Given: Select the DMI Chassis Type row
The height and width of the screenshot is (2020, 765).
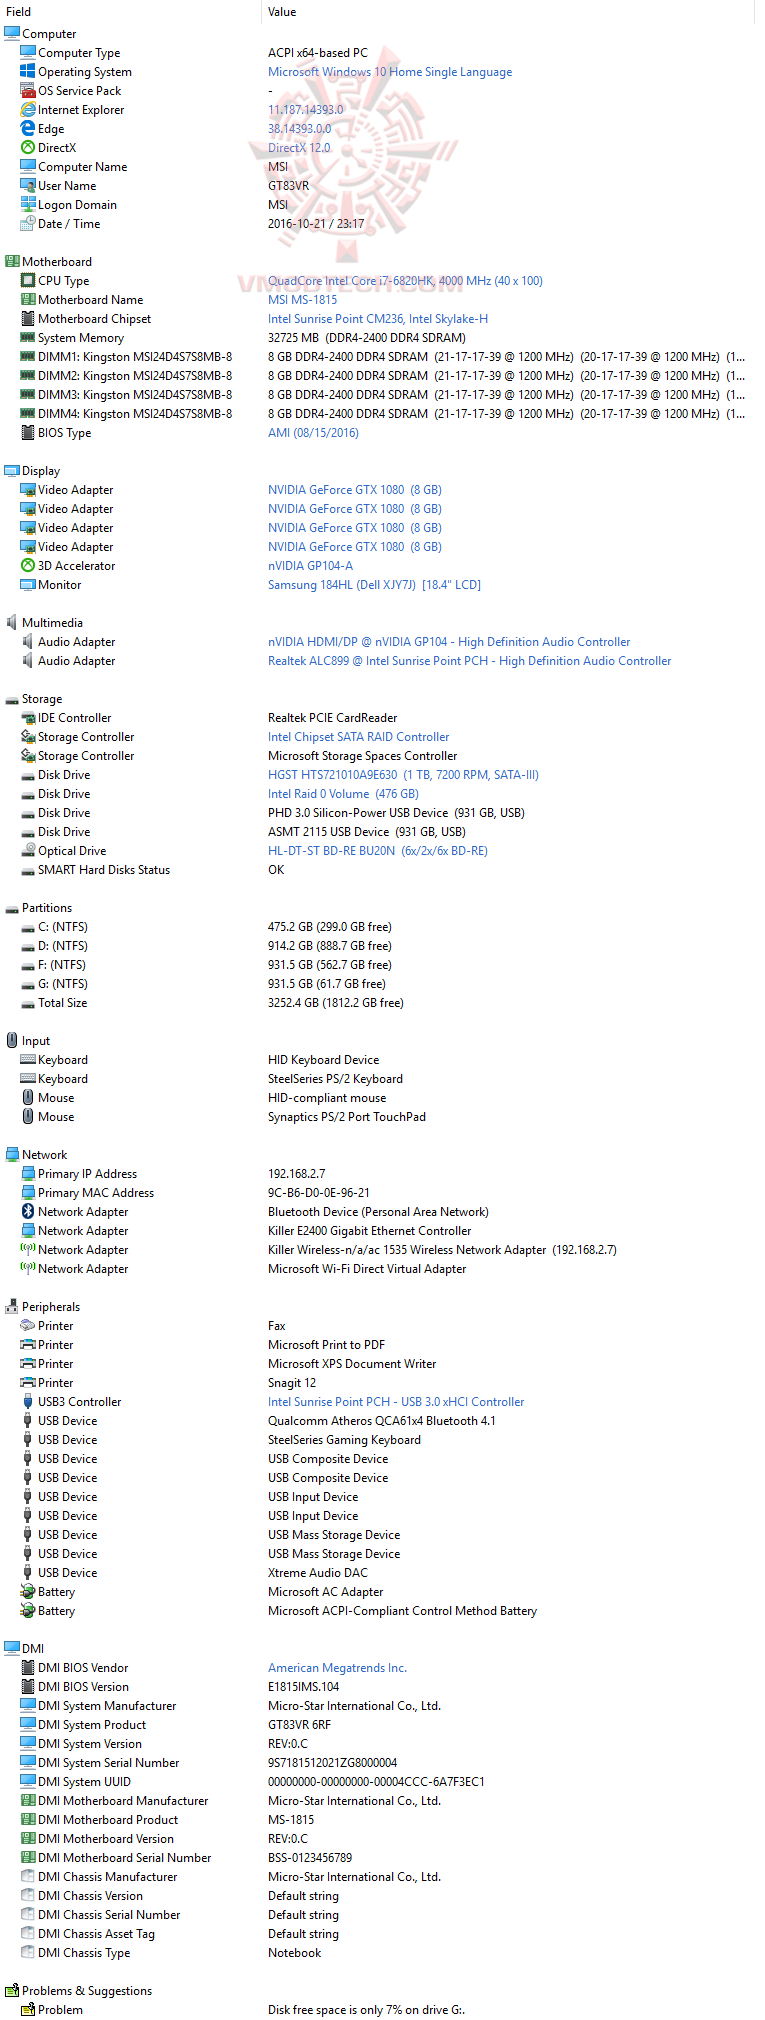Looking at the screenshot, I should [x=382, y=1953].
